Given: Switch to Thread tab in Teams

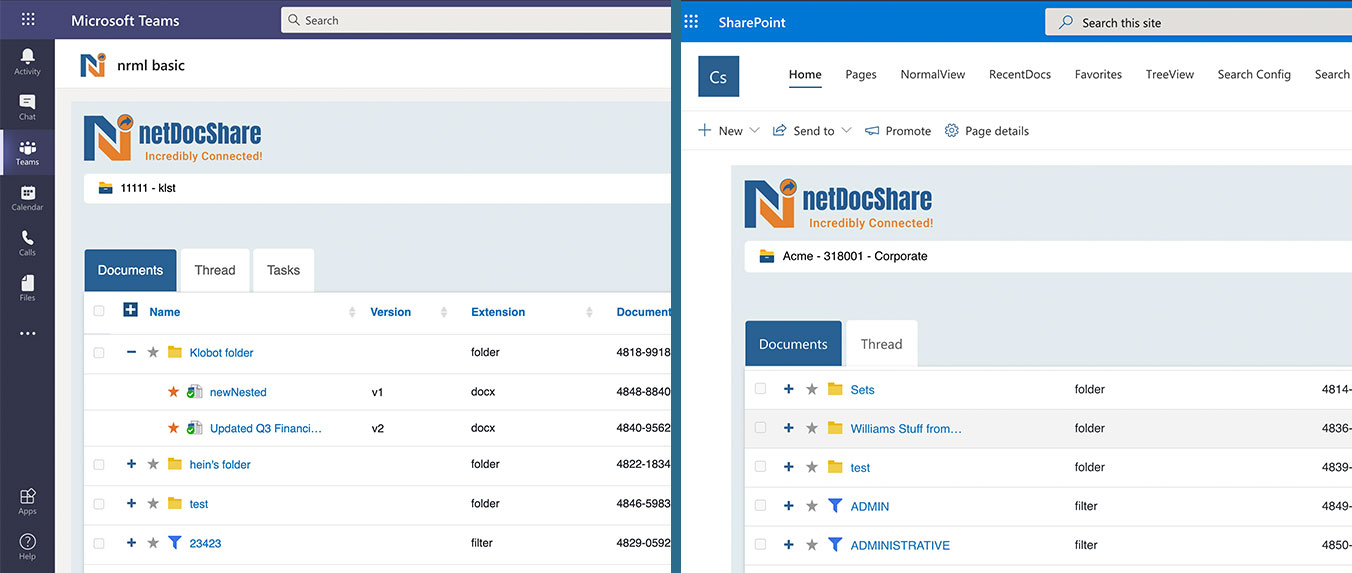Looking at the screenshot, I should [x=215, y=270].
